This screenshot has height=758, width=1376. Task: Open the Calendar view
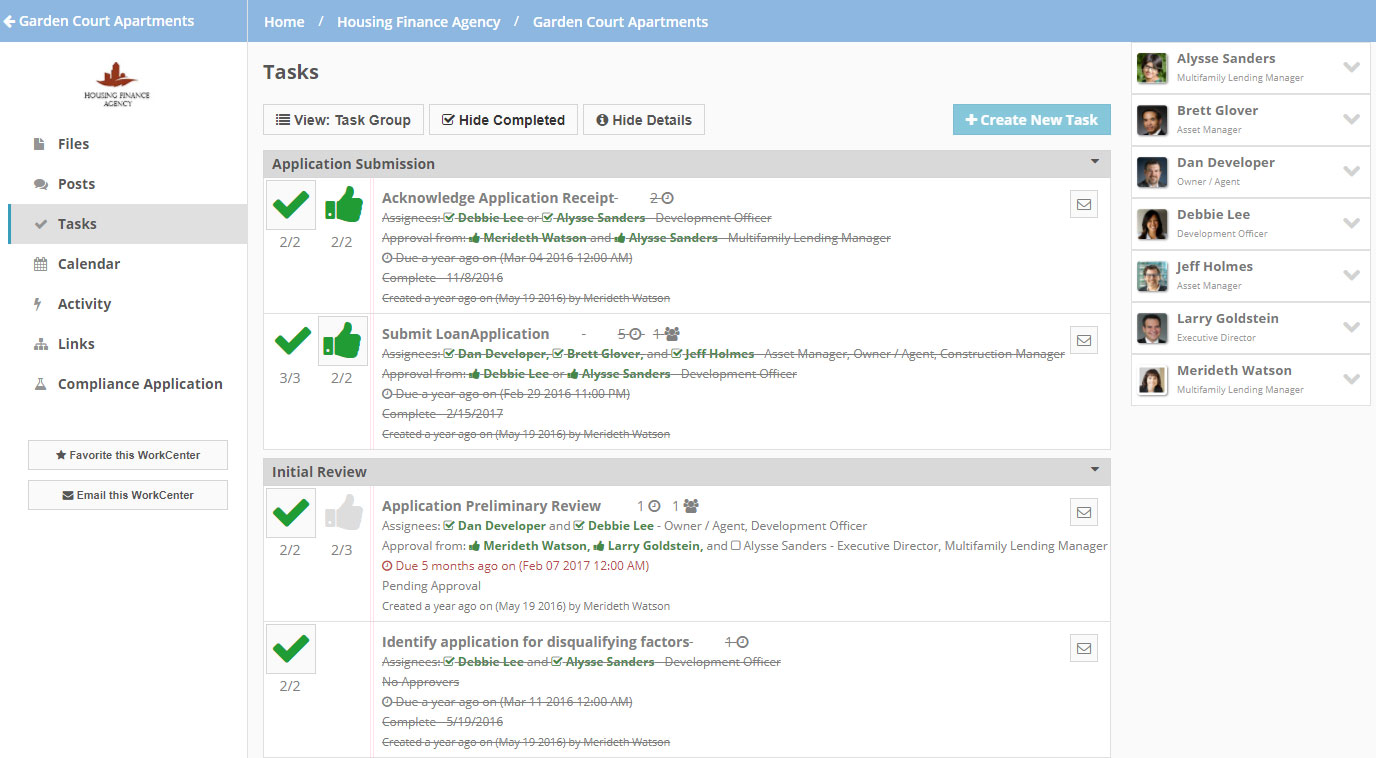coord(89,263)
